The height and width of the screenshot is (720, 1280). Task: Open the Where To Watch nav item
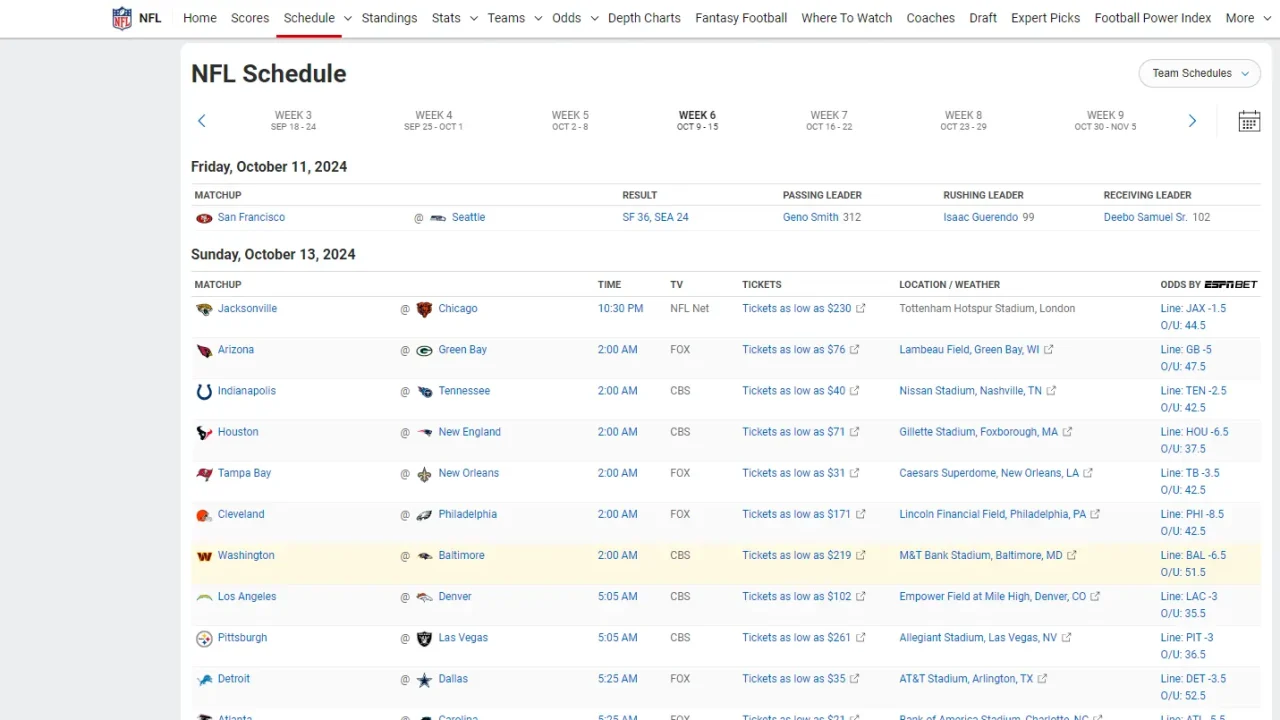tap(846, 18)
